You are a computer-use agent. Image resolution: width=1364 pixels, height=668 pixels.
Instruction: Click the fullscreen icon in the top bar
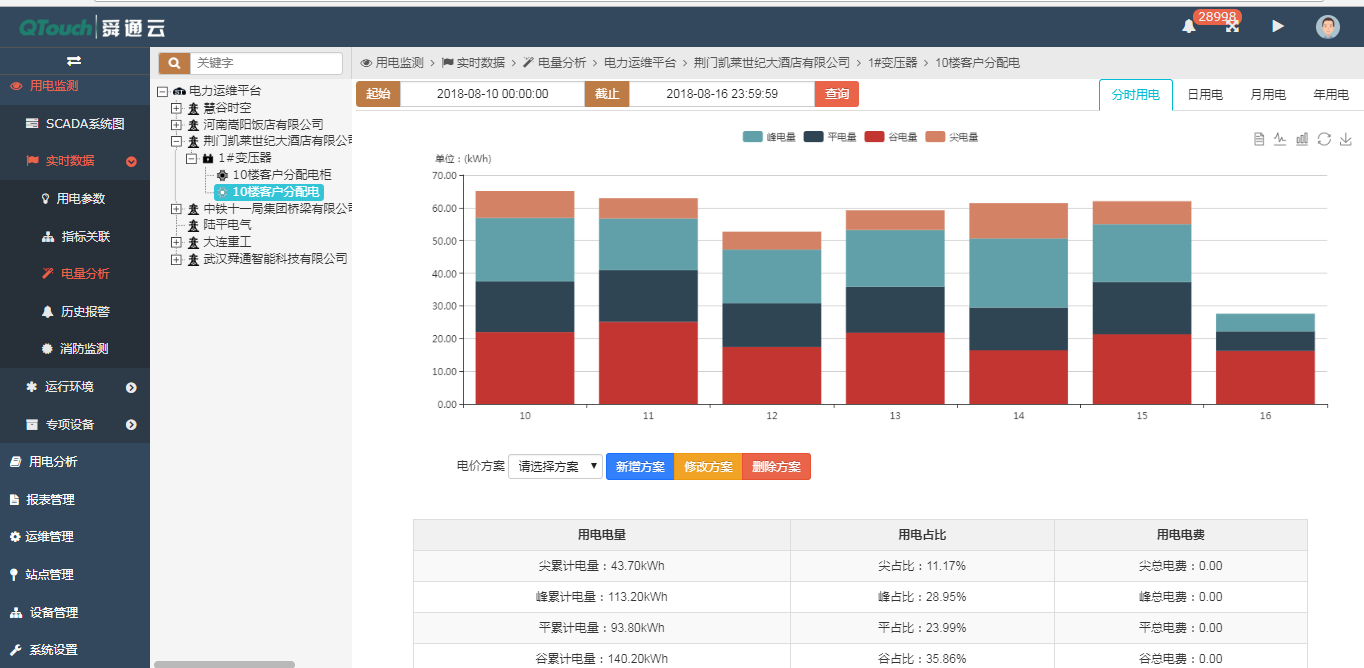pos(1232,27)
